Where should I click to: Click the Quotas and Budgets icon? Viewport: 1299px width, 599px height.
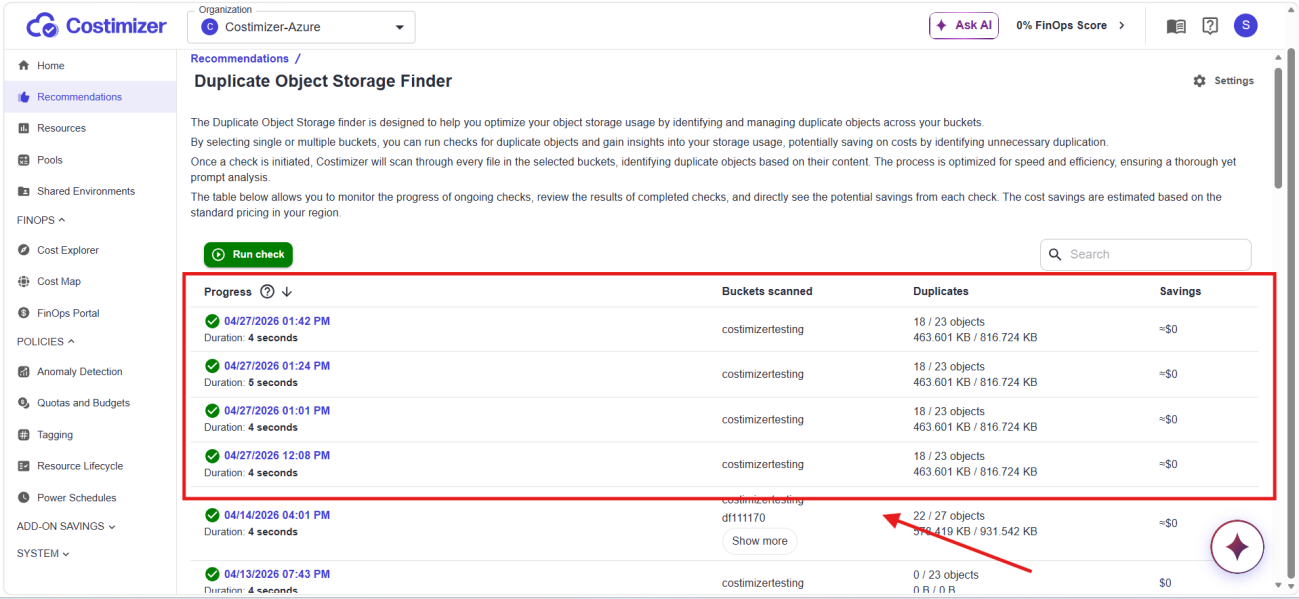[x=24, y=403]
